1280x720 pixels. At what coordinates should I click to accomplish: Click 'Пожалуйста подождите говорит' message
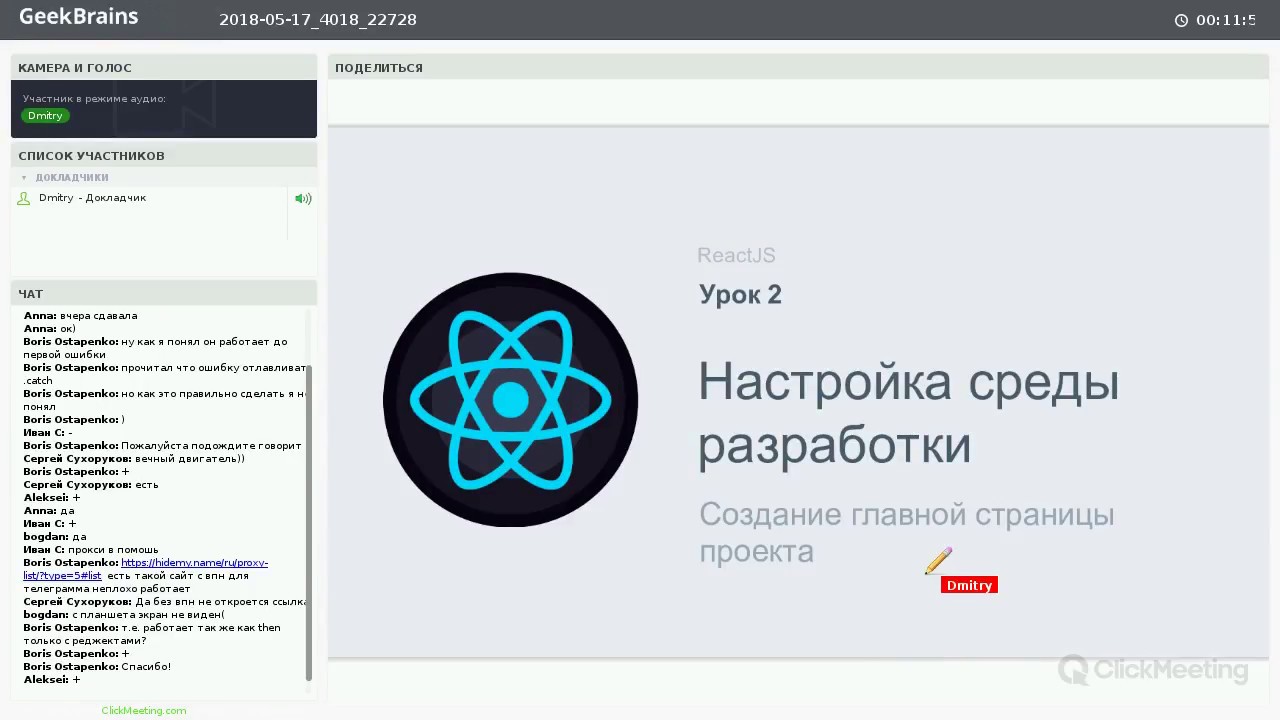(211, 446)
